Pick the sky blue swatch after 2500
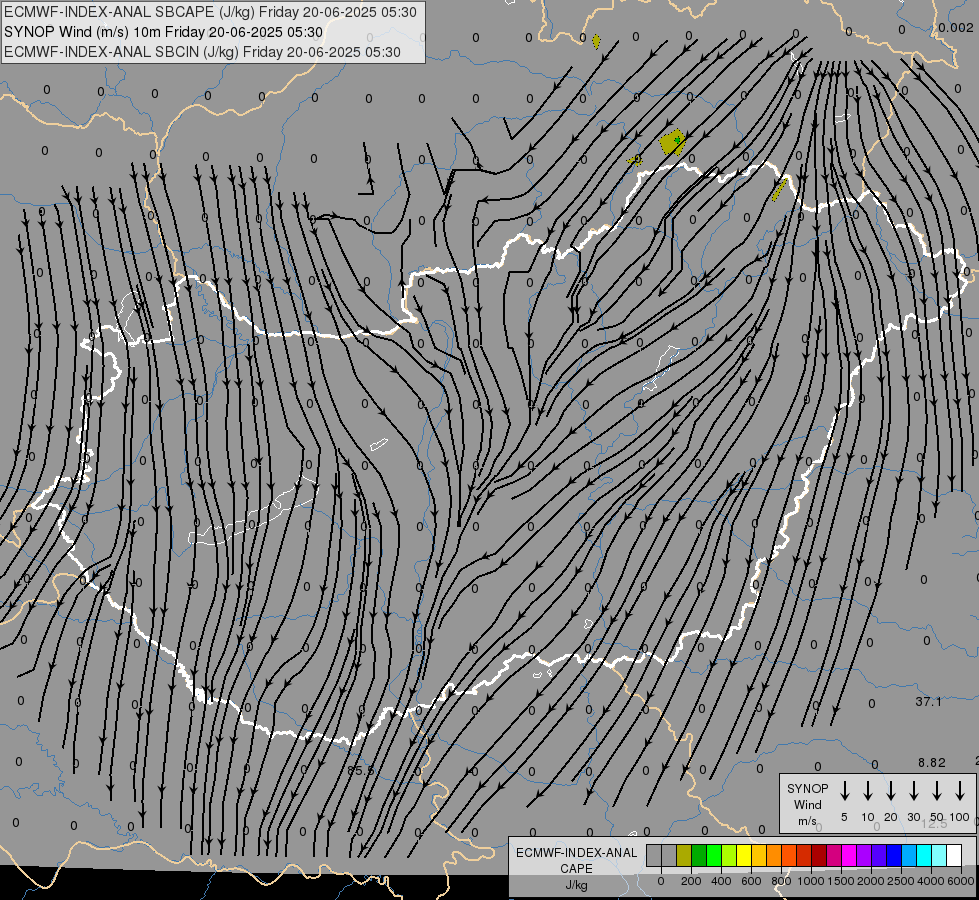Viewport: 979px width, 900px height. tap(908, 855)
